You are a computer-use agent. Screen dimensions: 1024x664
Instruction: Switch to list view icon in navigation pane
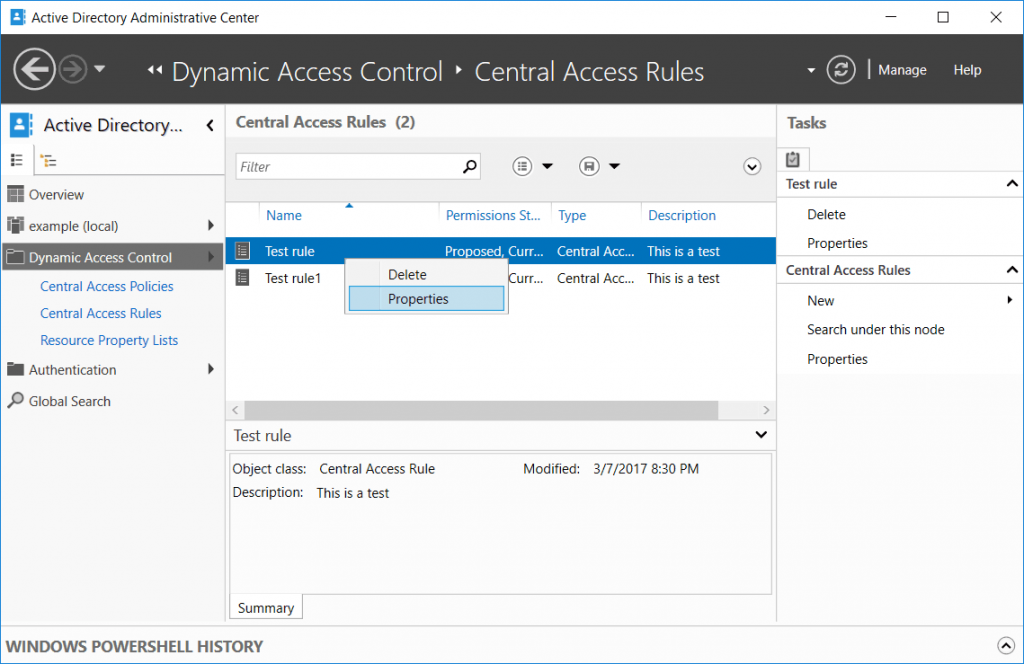pos(17,160)
